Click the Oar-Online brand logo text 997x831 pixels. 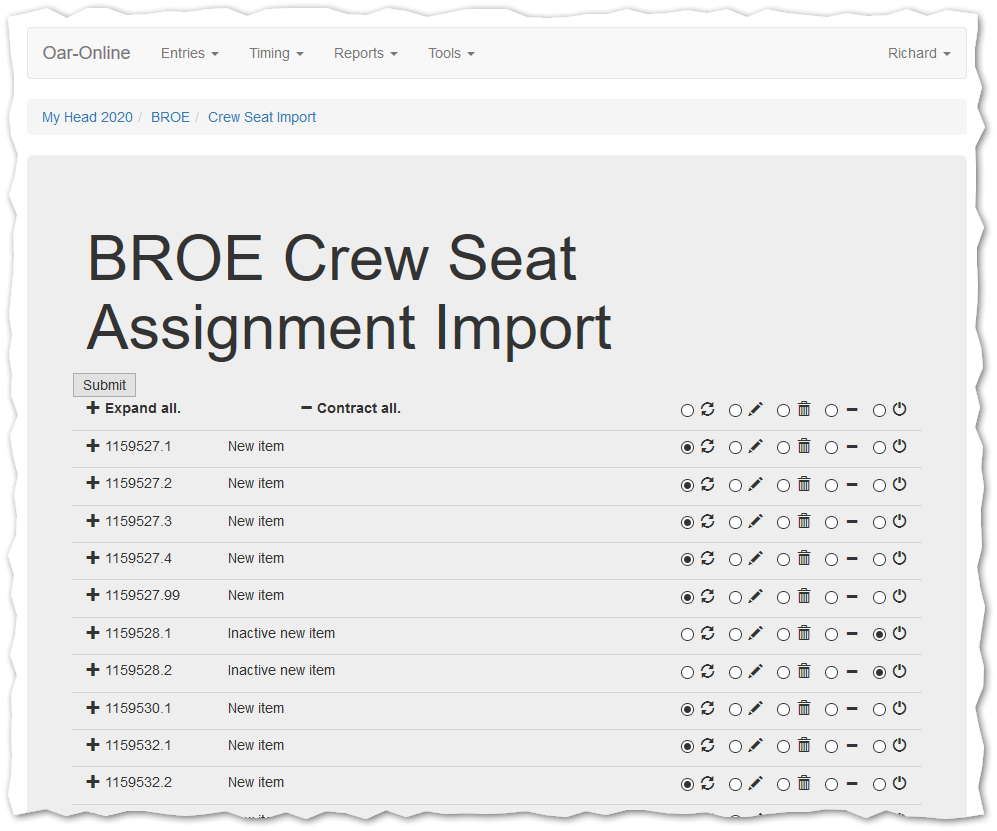[x=86, y=53]
